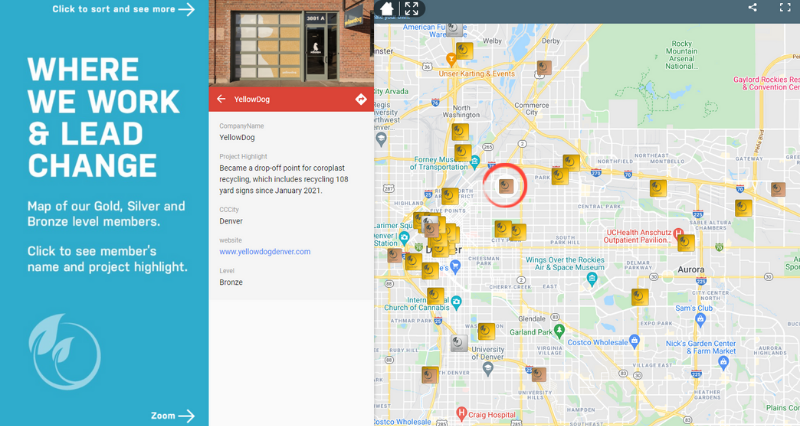Viewport: 800px width, 426px height.
Task: Click the gold marker below North Washington
Action: [460, 132]
